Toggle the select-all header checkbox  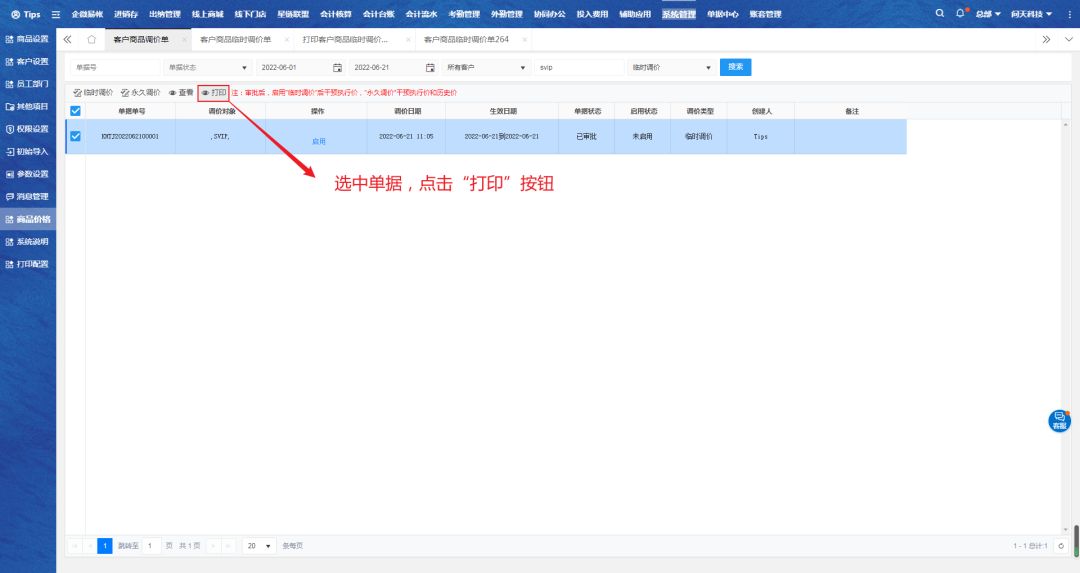(75, 111)
